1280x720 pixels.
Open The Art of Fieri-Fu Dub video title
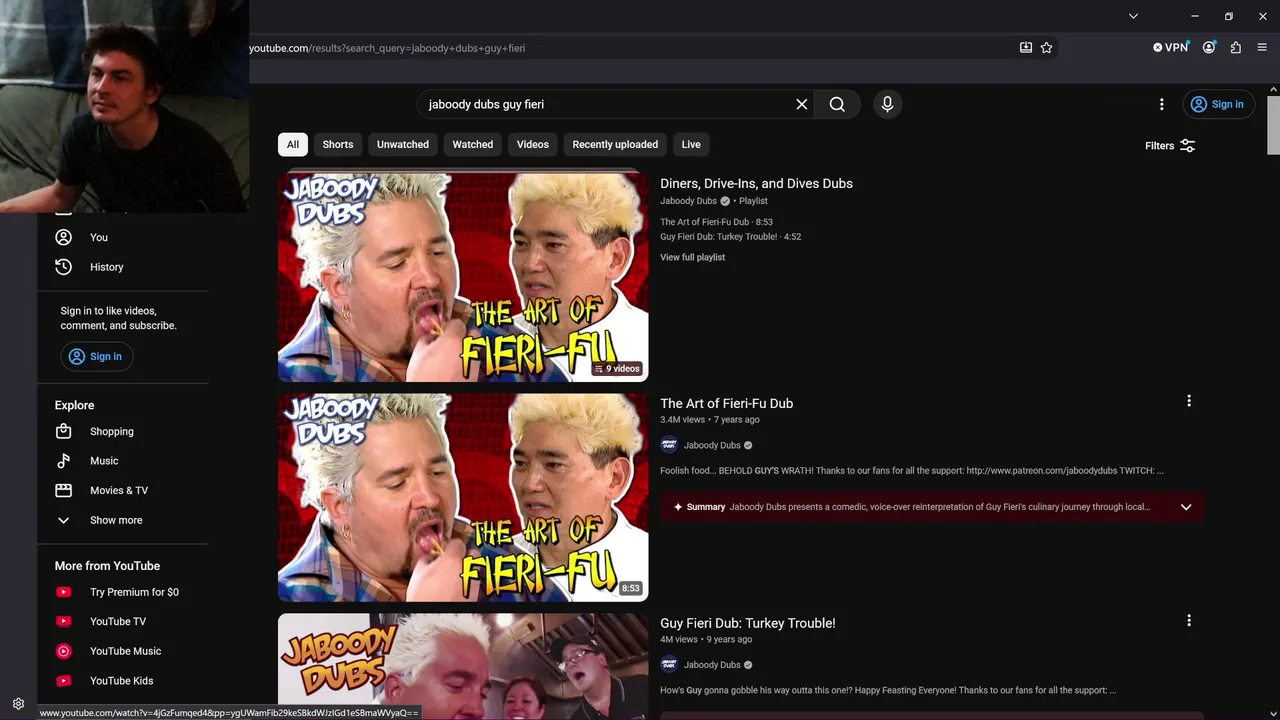pyautogui.click(x=726, y=403)
